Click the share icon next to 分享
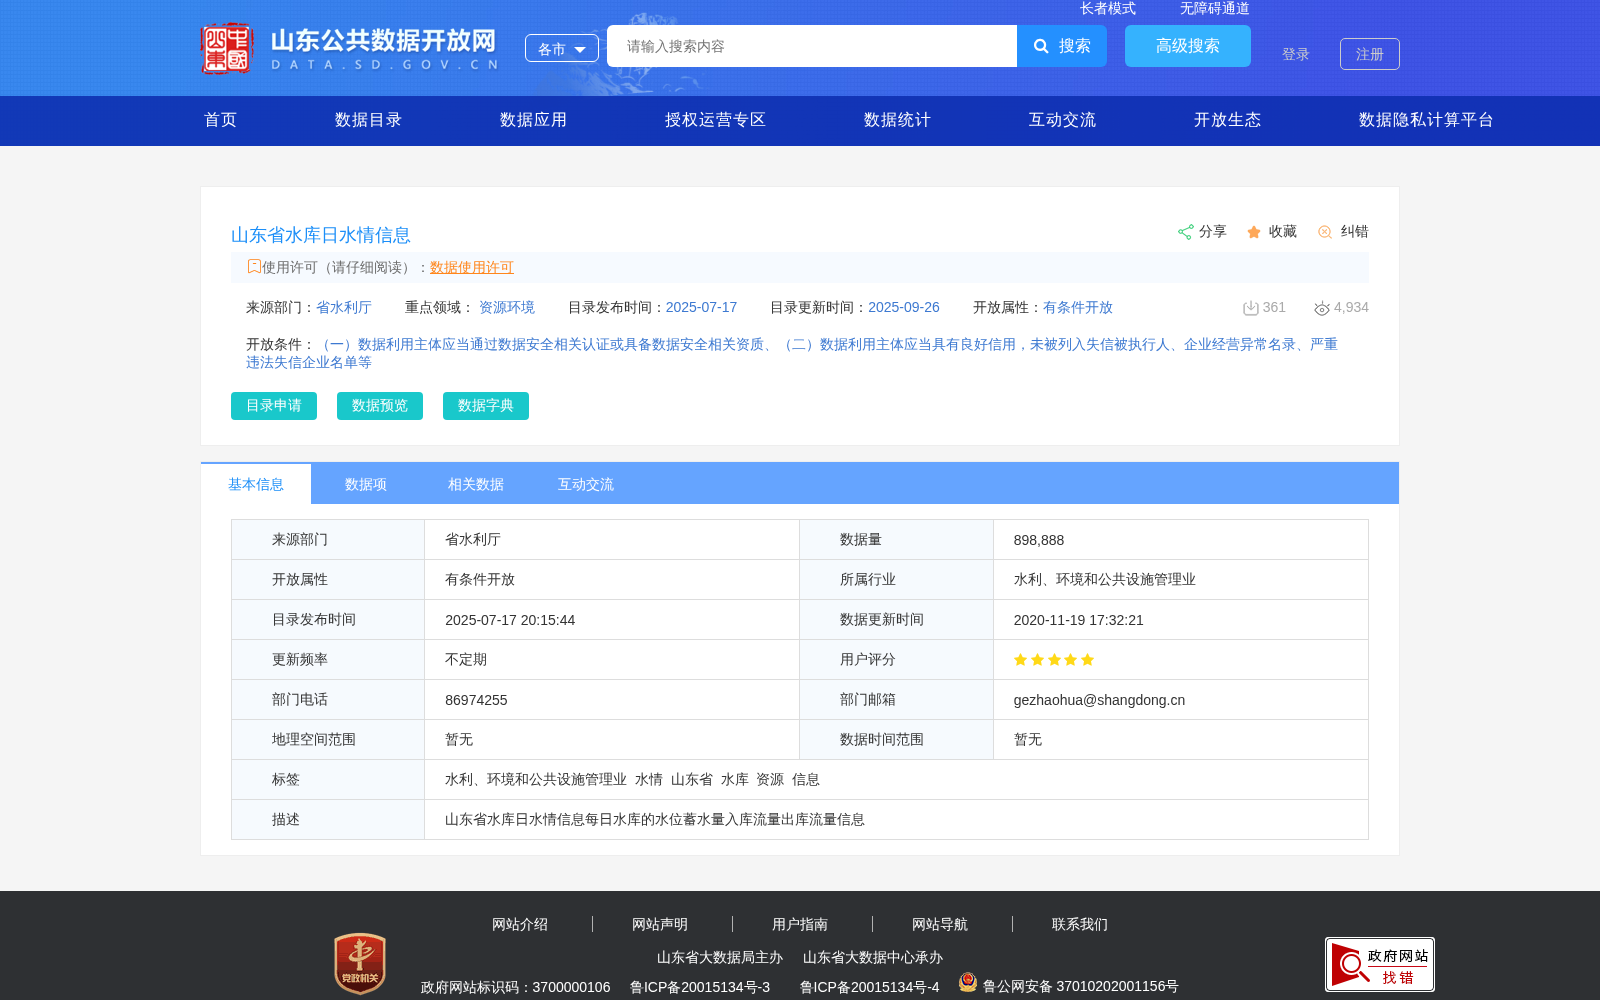The image size is (1600, 1000). 1185,232
